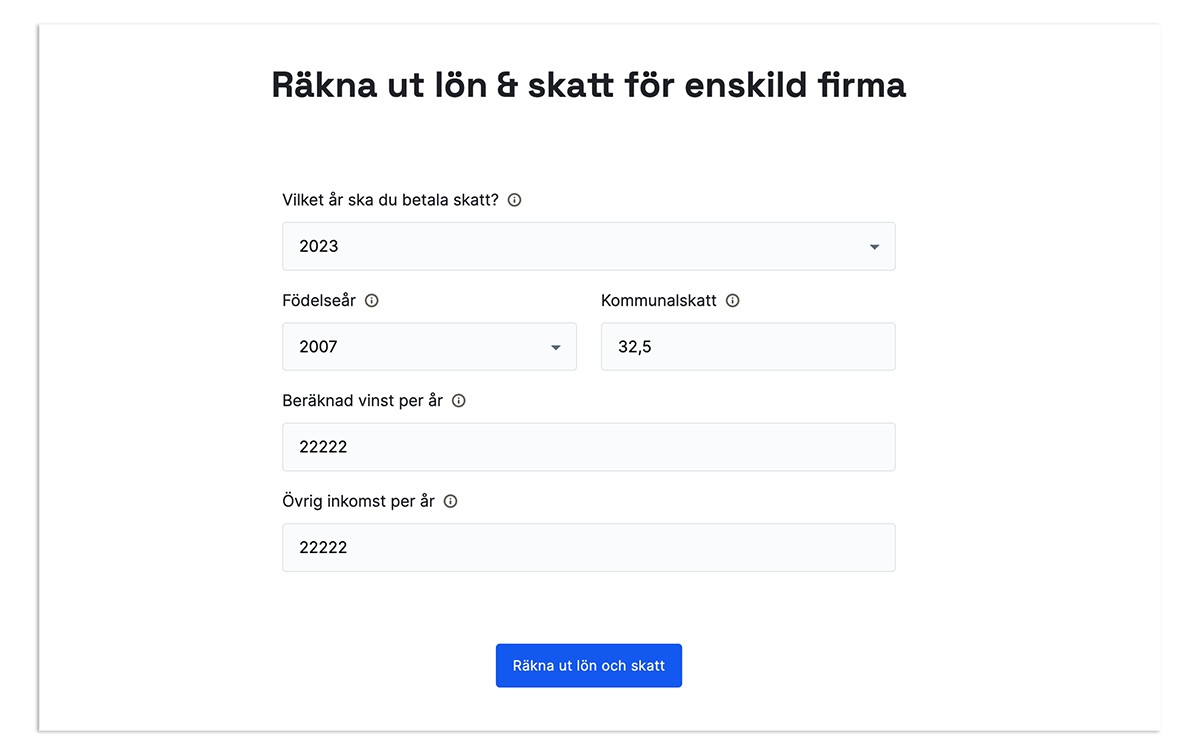
Task: Click the Kommunalskatt field showing 32,5
Action: pyautogui.click(x=747, y=346)
